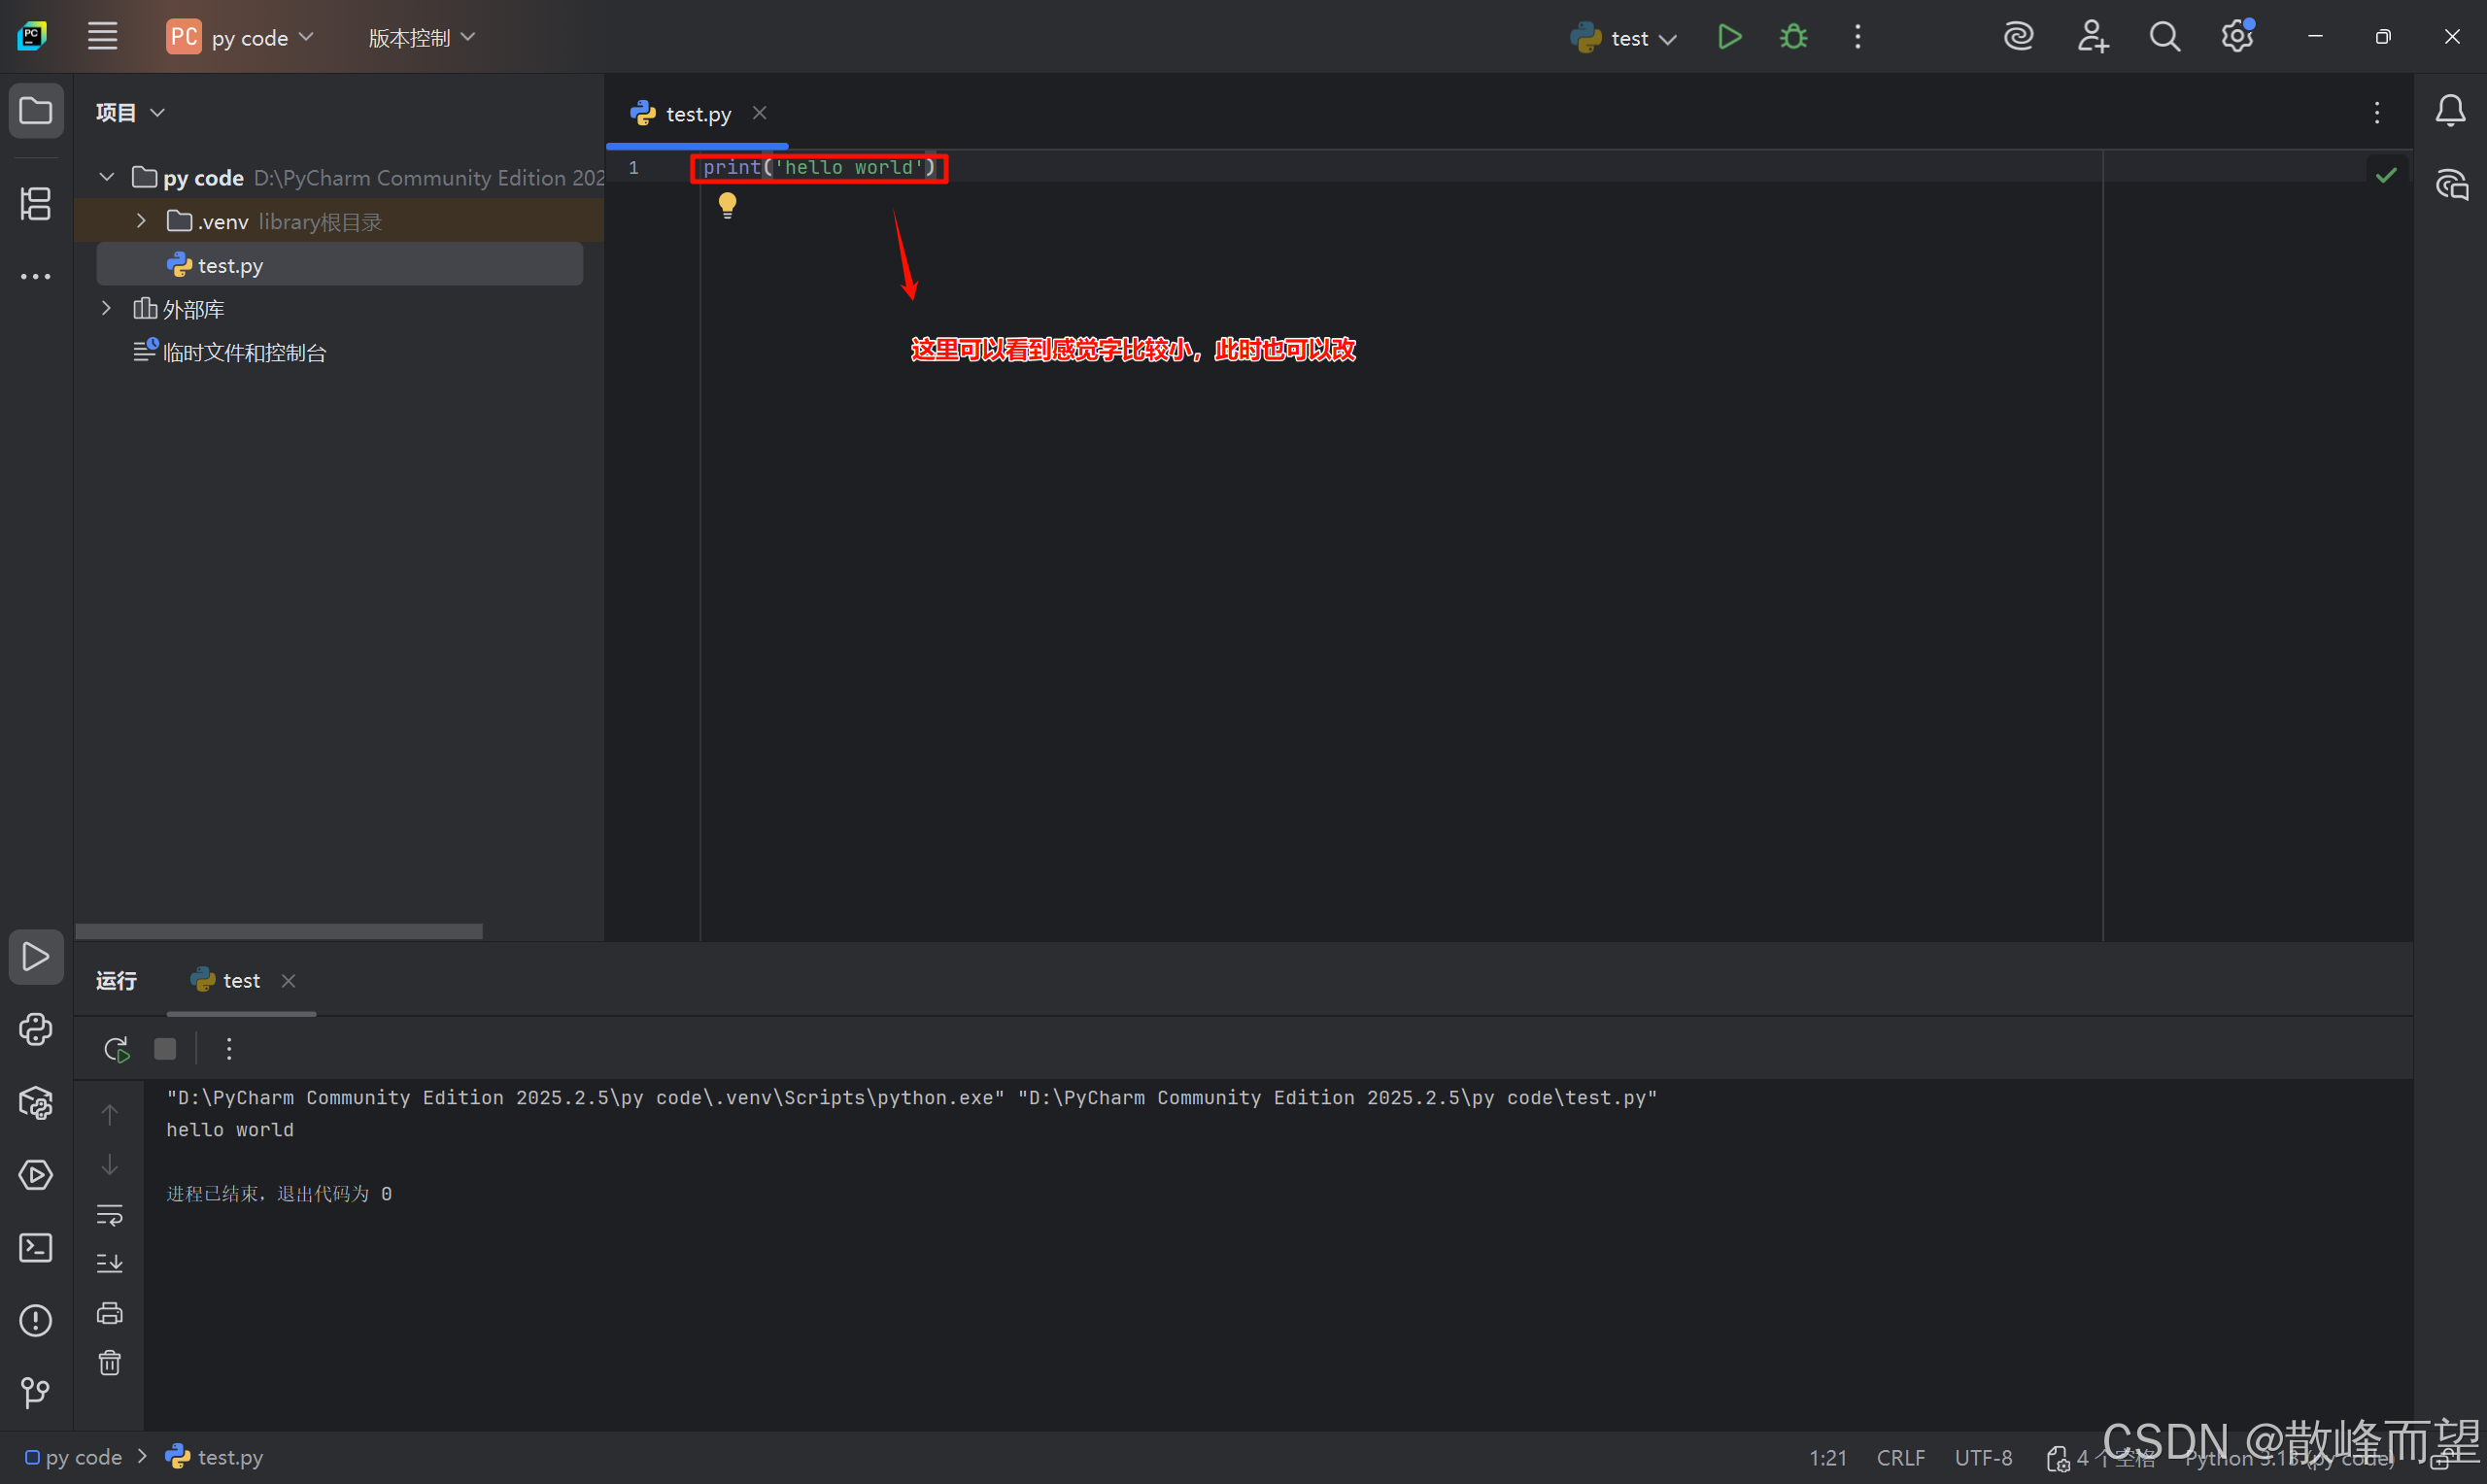Click the project tree horizontal scrollbar

point(279,931)
